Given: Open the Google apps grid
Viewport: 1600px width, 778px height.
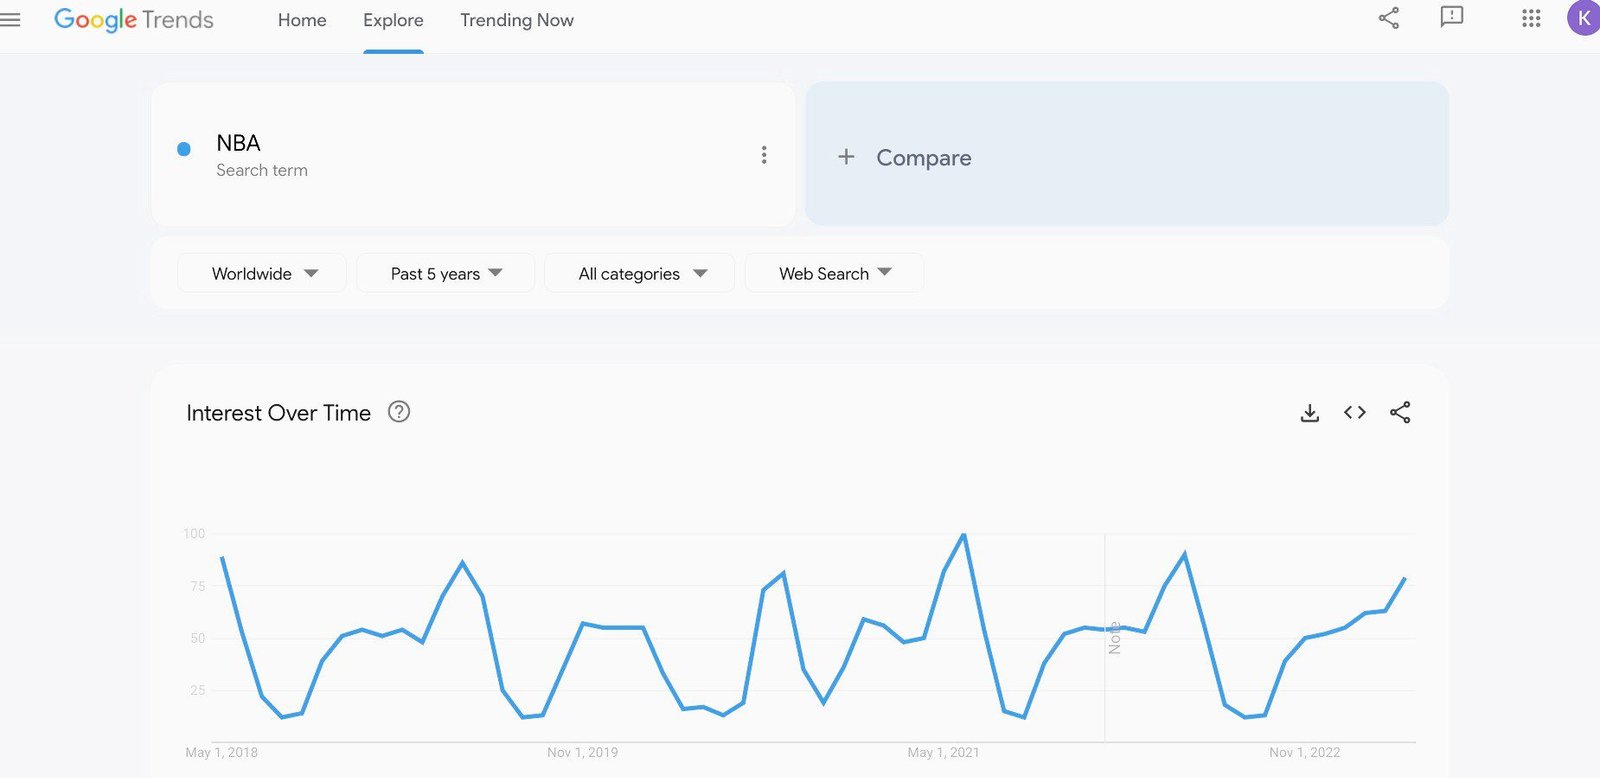Looking at the screenshot, I should [1531, 18].
